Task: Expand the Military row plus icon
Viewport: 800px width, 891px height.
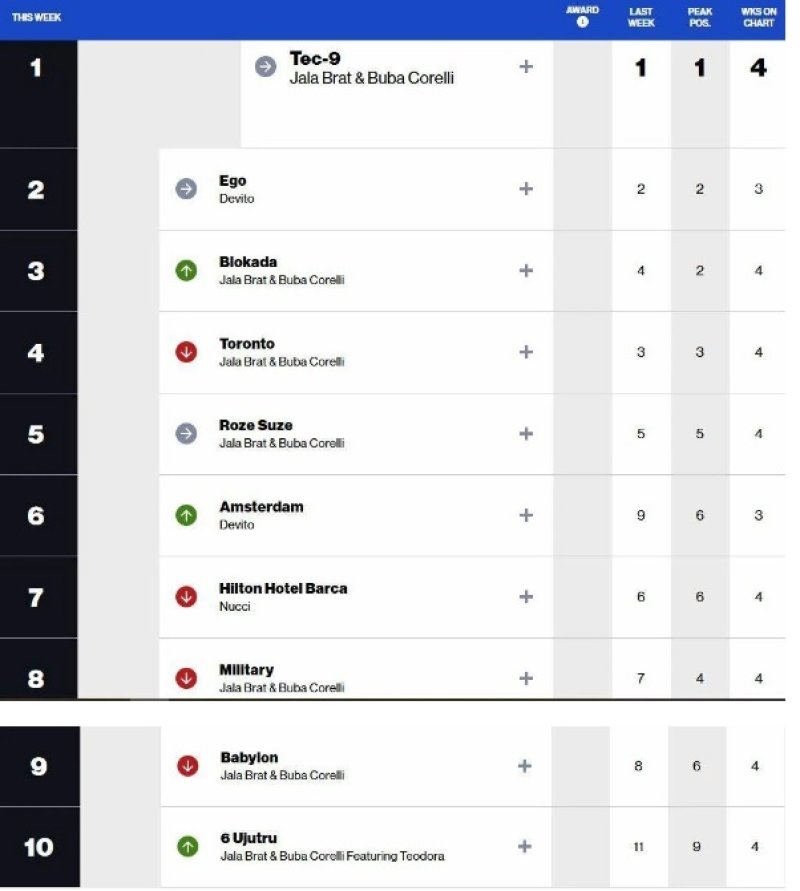Action: click(x=526, y=678)
